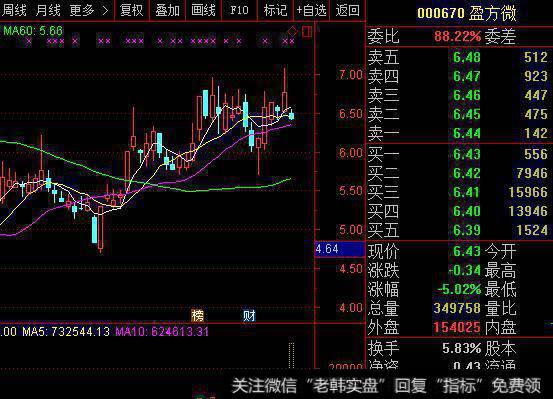Click the 返回 back button

(x=348, y=10)
